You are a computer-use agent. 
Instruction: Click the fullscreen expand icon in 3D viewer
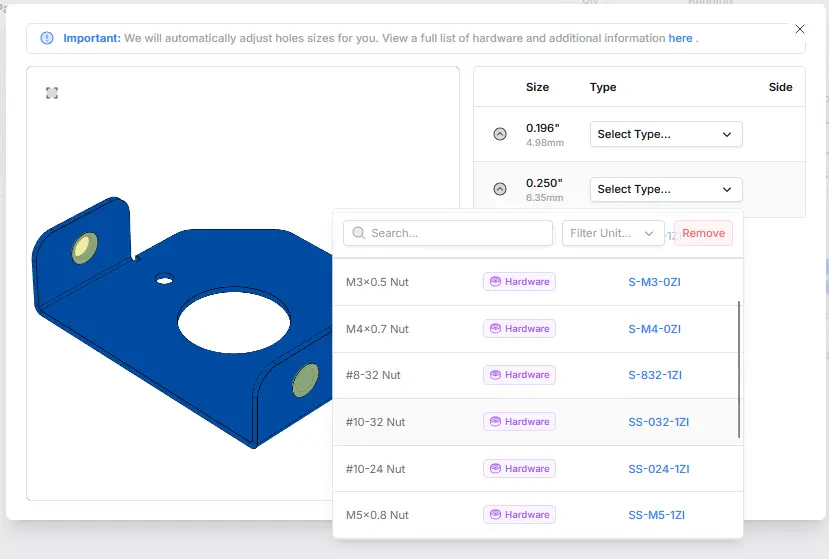pyautogui.click(x=52, y=93)
